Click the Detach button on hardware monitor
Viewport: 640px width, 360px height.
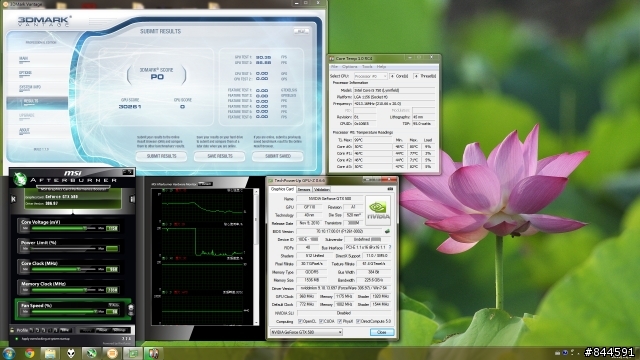click(205, 184)
